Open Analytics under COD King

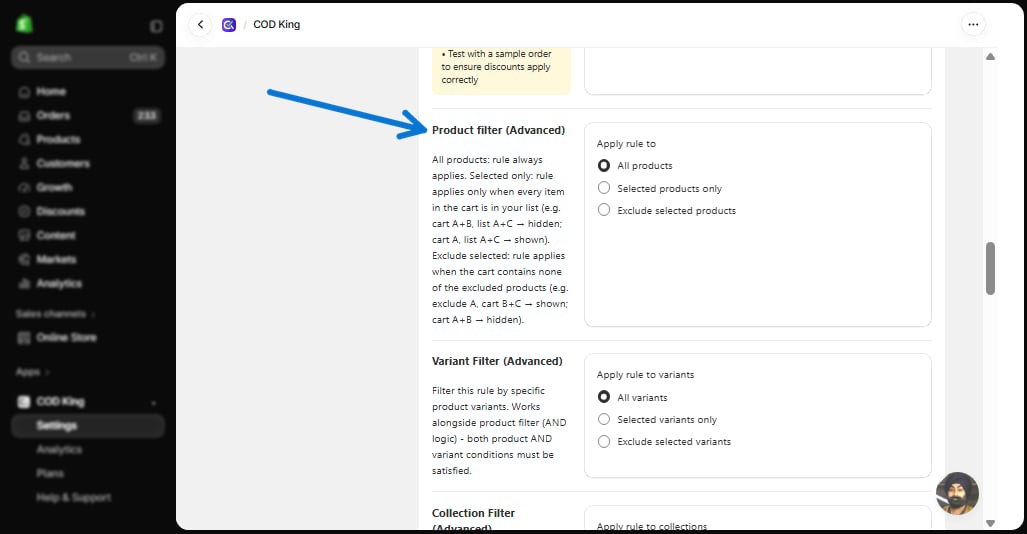click(x=59, y=449)
